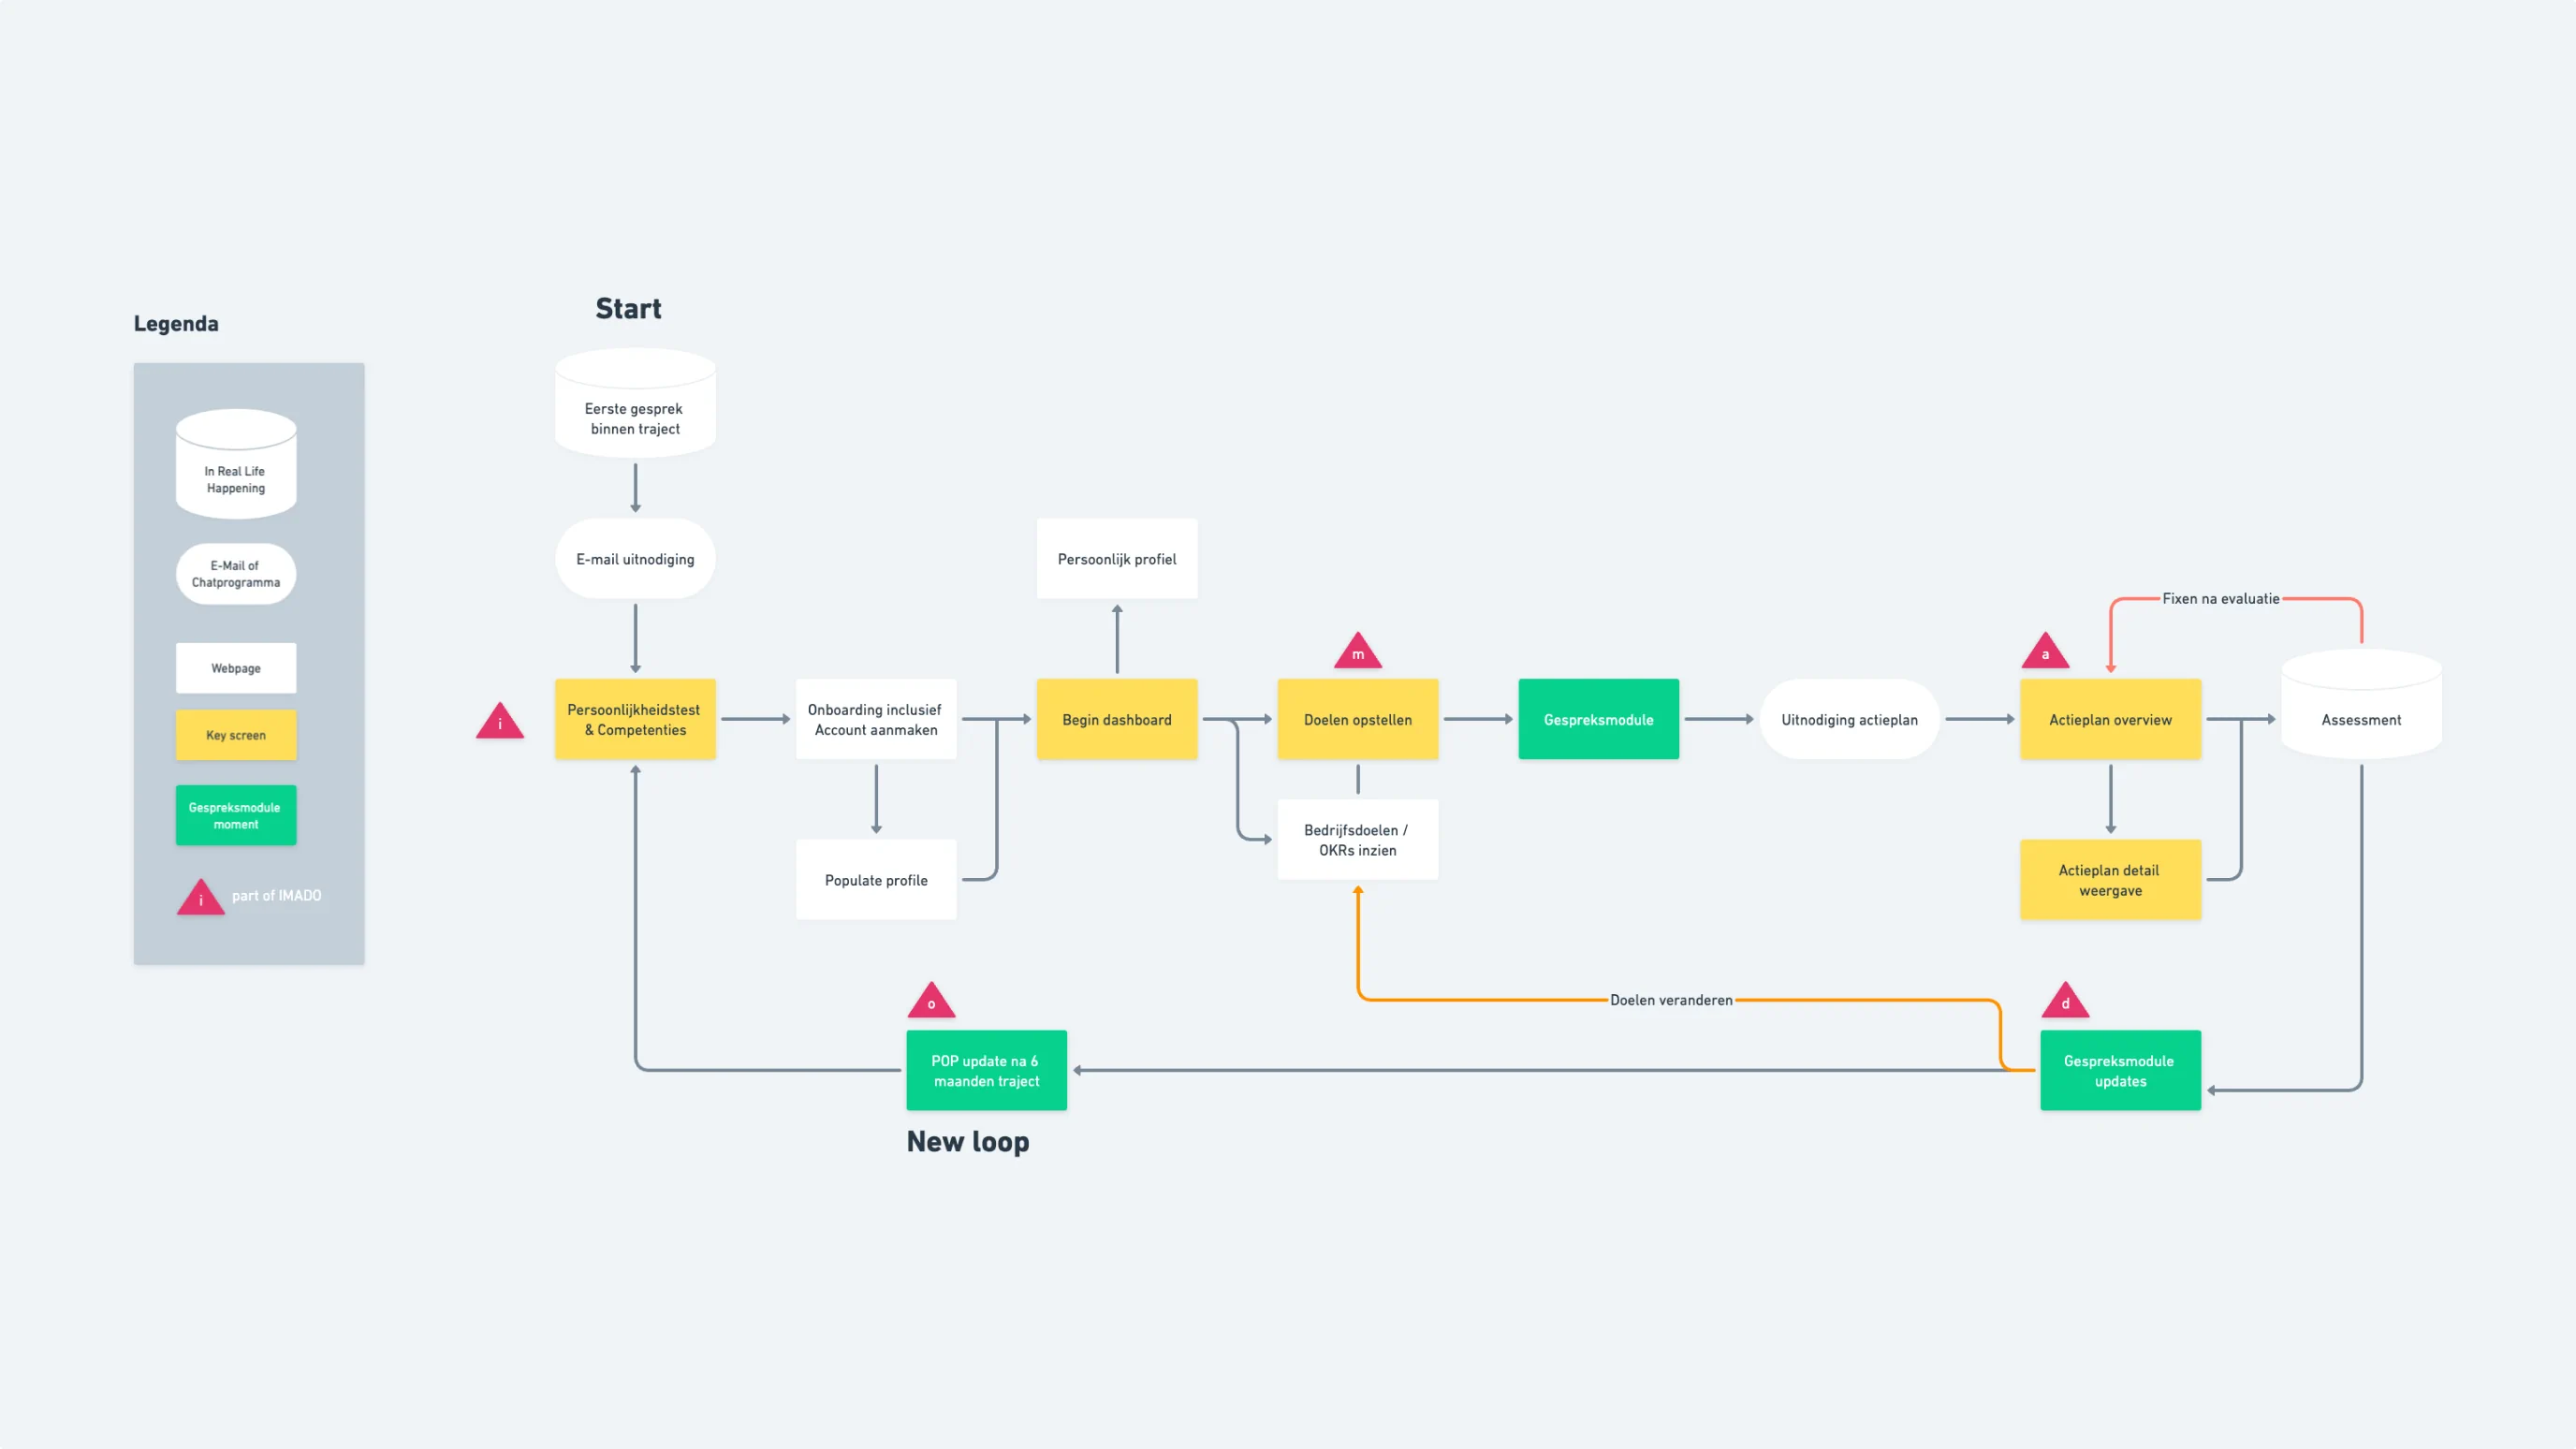
Task: Click the pink triangle marked 'a'
Action: (x=2045, y=652)
